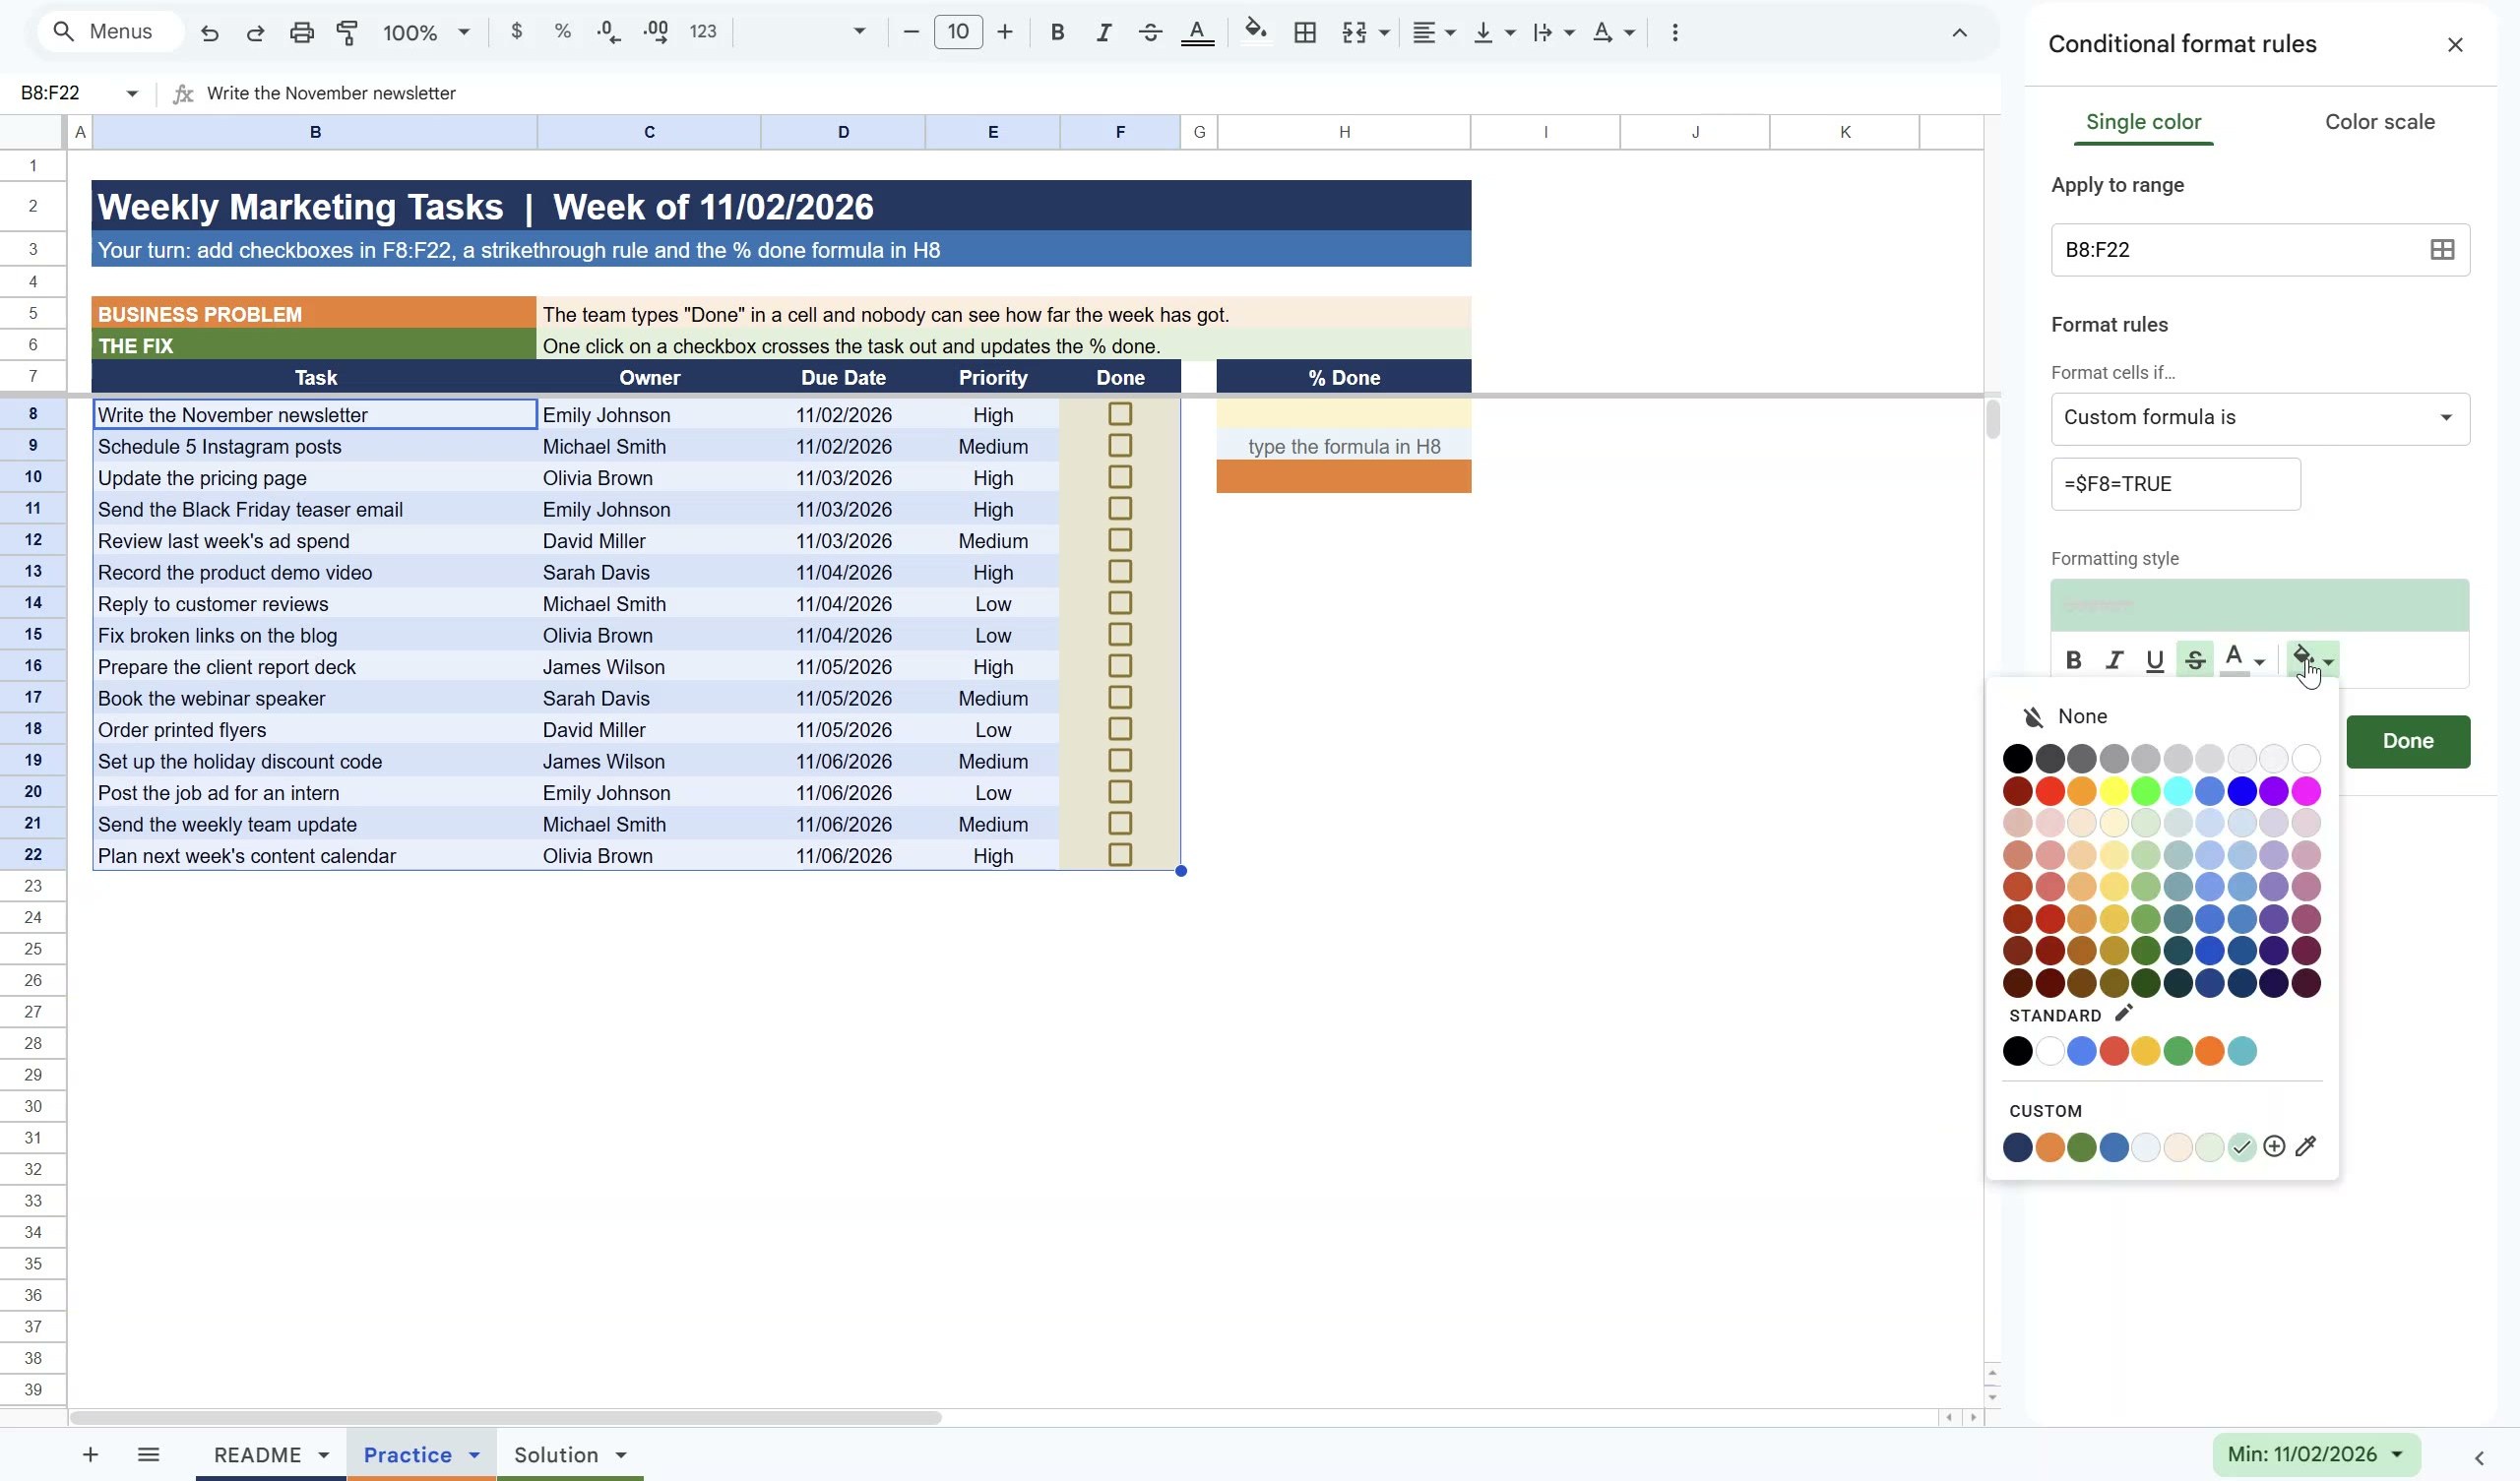The image size is (2520, 1481).
Task: Open the more options three-dot menu
Action: pos(1675,32)
